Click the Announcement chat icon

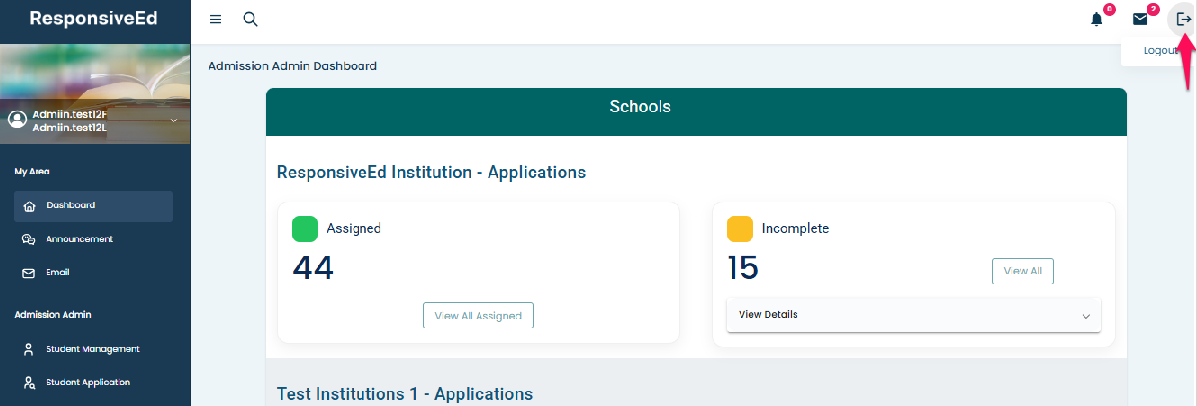coord(28,240)
